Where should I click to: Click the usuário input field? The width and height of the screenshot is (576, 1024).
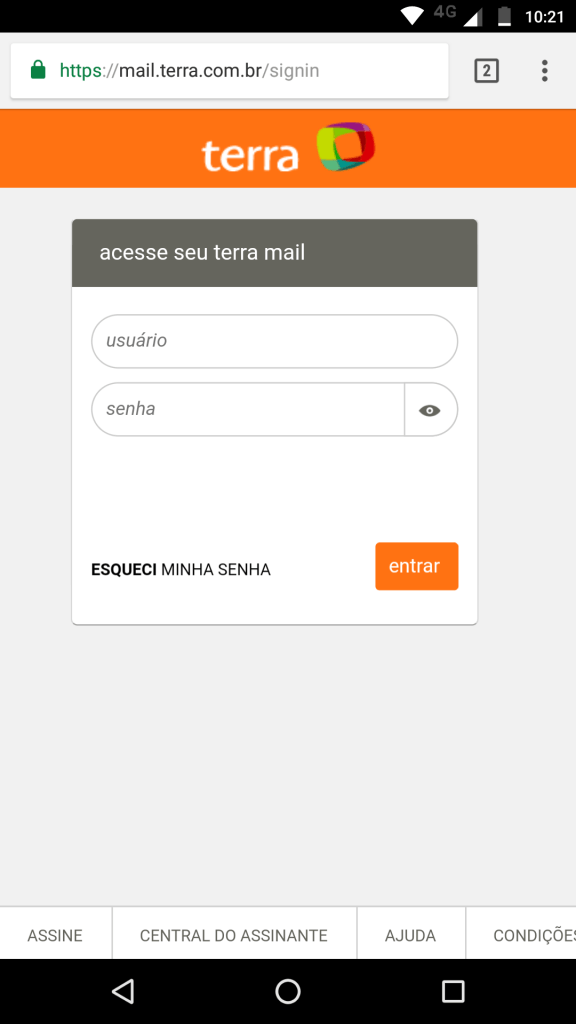pos(274,341)
